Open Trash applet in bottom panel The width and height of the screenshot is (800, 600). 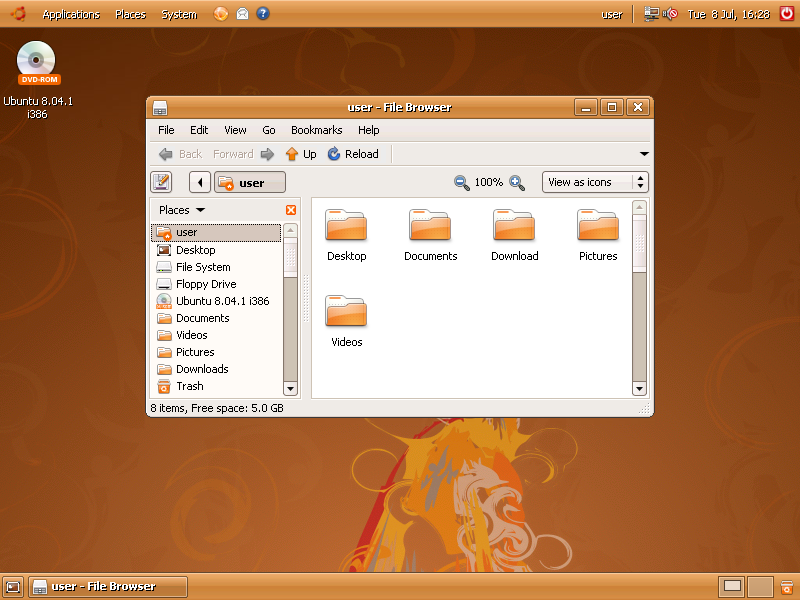coord(787,587)
